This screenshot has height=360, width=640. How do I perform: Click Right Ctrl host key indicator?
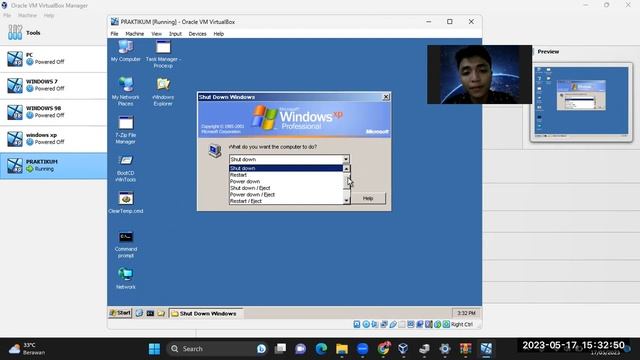pos(462,324)
